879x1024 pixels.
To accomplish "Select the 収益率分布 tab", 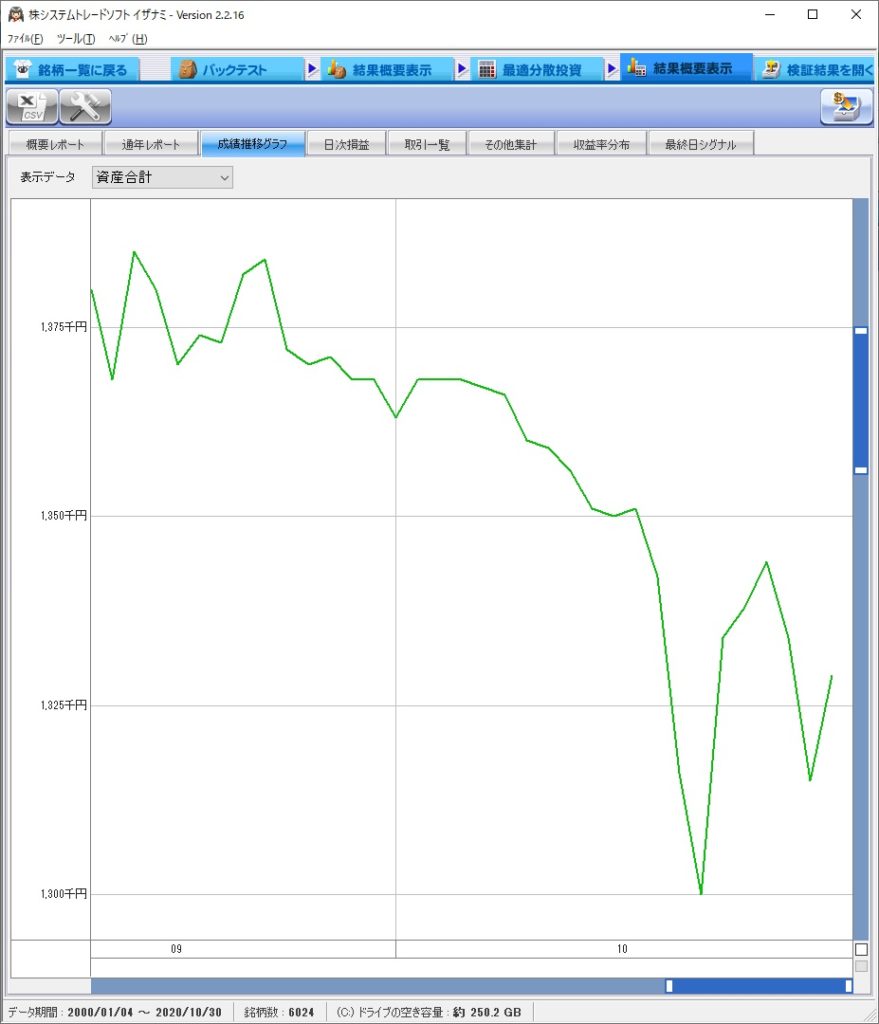I will (x=601, y=145).
